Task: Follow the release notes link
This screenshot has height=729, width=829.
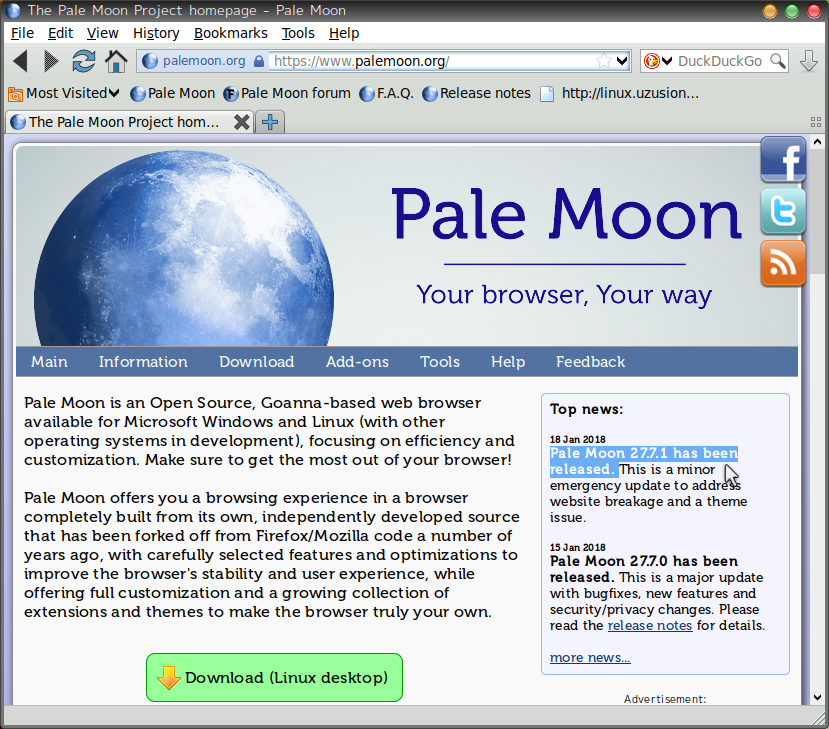Action: pyautogui.click(x=650, y=625)
